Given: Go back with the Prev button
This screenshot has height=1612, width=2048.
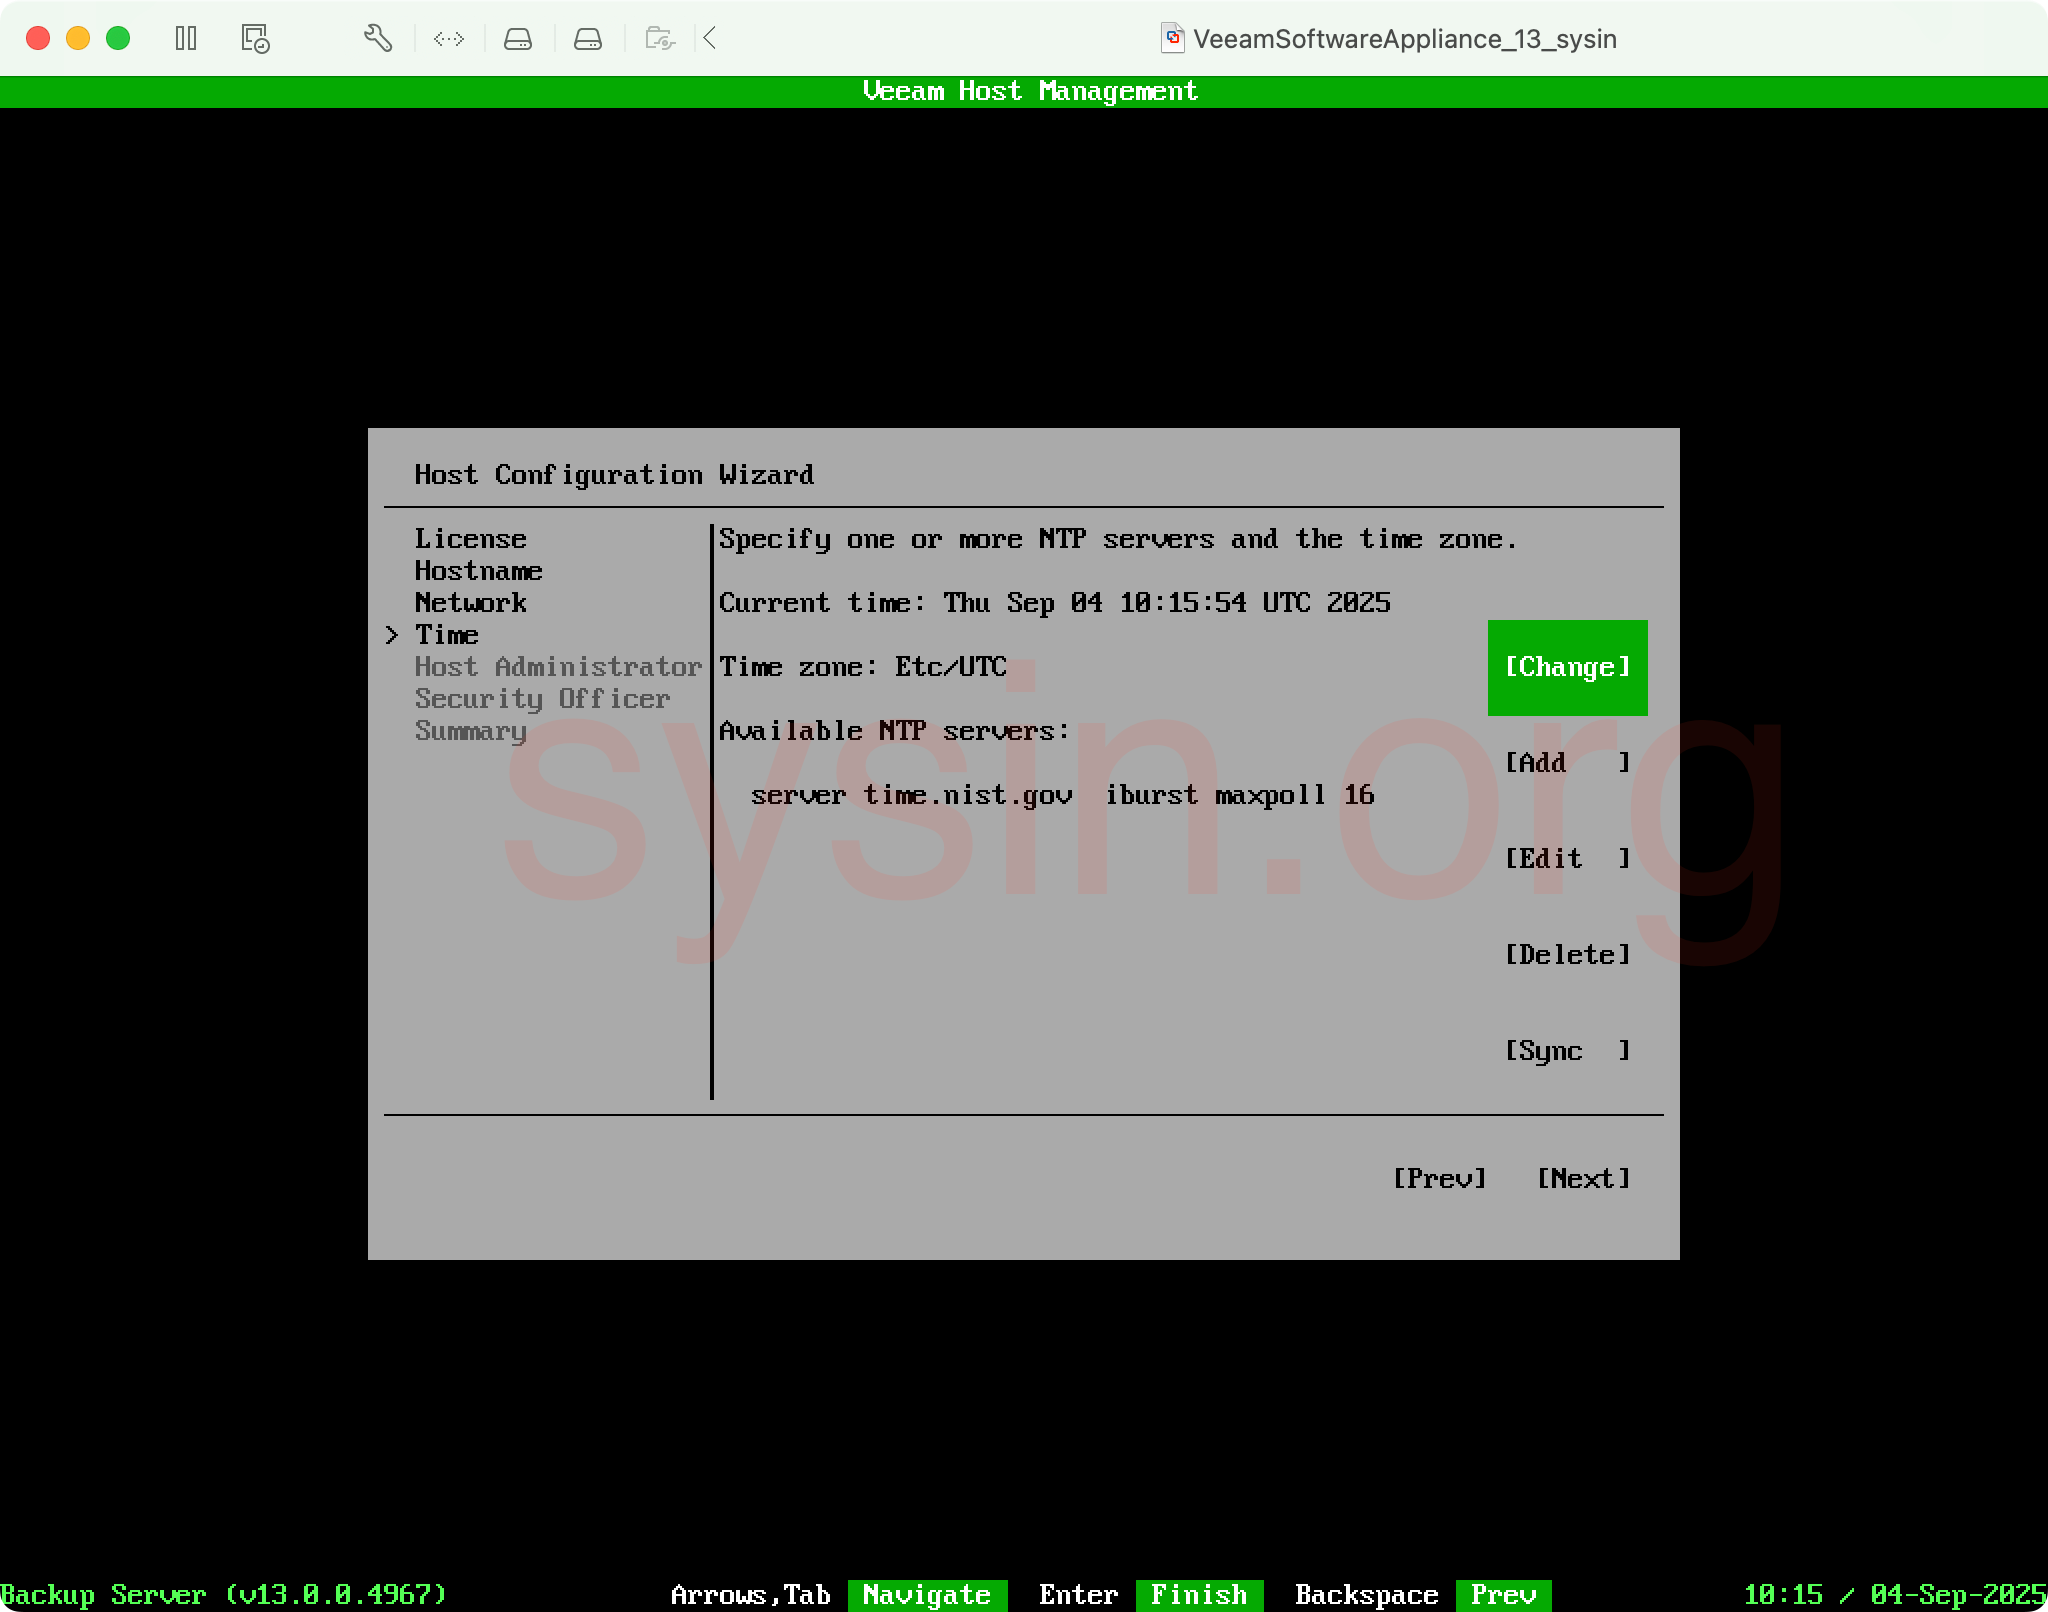Looking at the screenshot, I should [x=1439, y=1179].
